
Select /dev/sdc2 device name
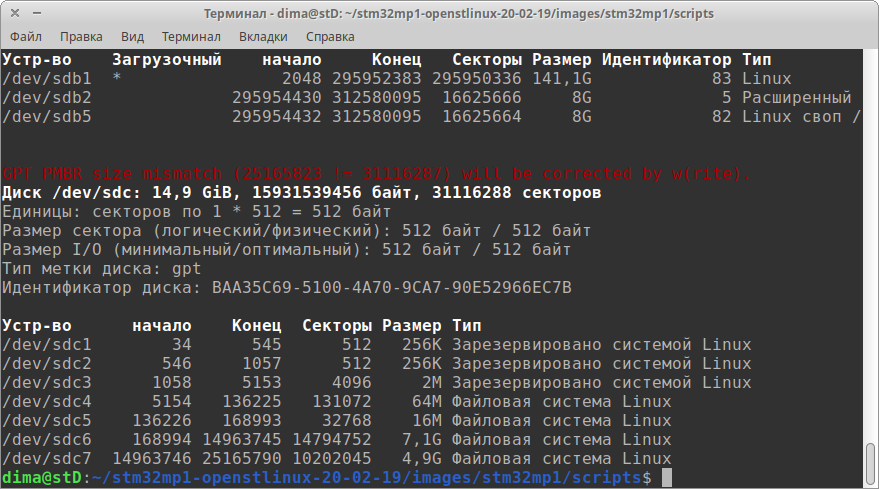tap(47, 363)
